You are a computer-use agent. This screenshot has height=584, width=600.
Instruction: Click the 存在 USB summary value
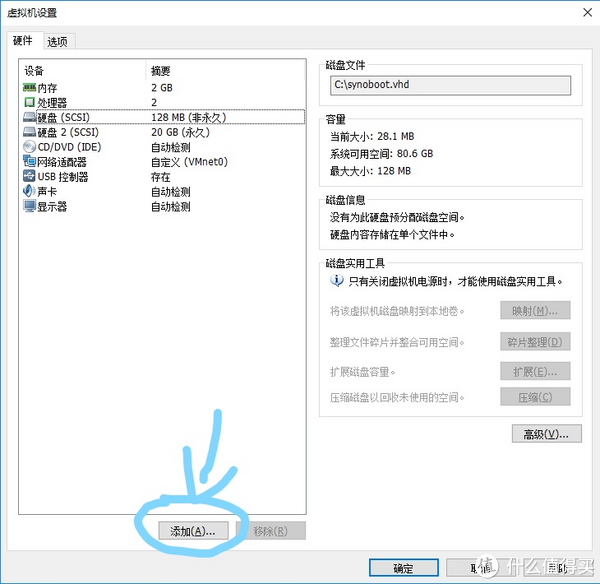tap(161, 177)
